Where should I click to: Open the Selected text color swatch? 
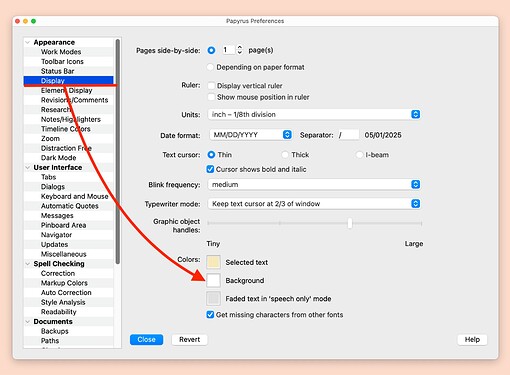pos(213,262)
